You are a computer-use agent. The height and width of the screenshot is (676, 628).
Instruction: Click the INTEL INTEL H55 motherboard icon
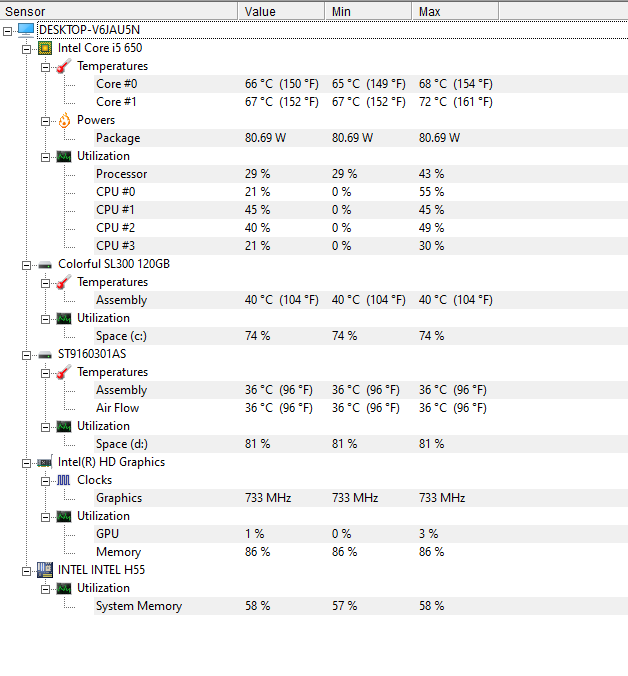coord(45,570)
